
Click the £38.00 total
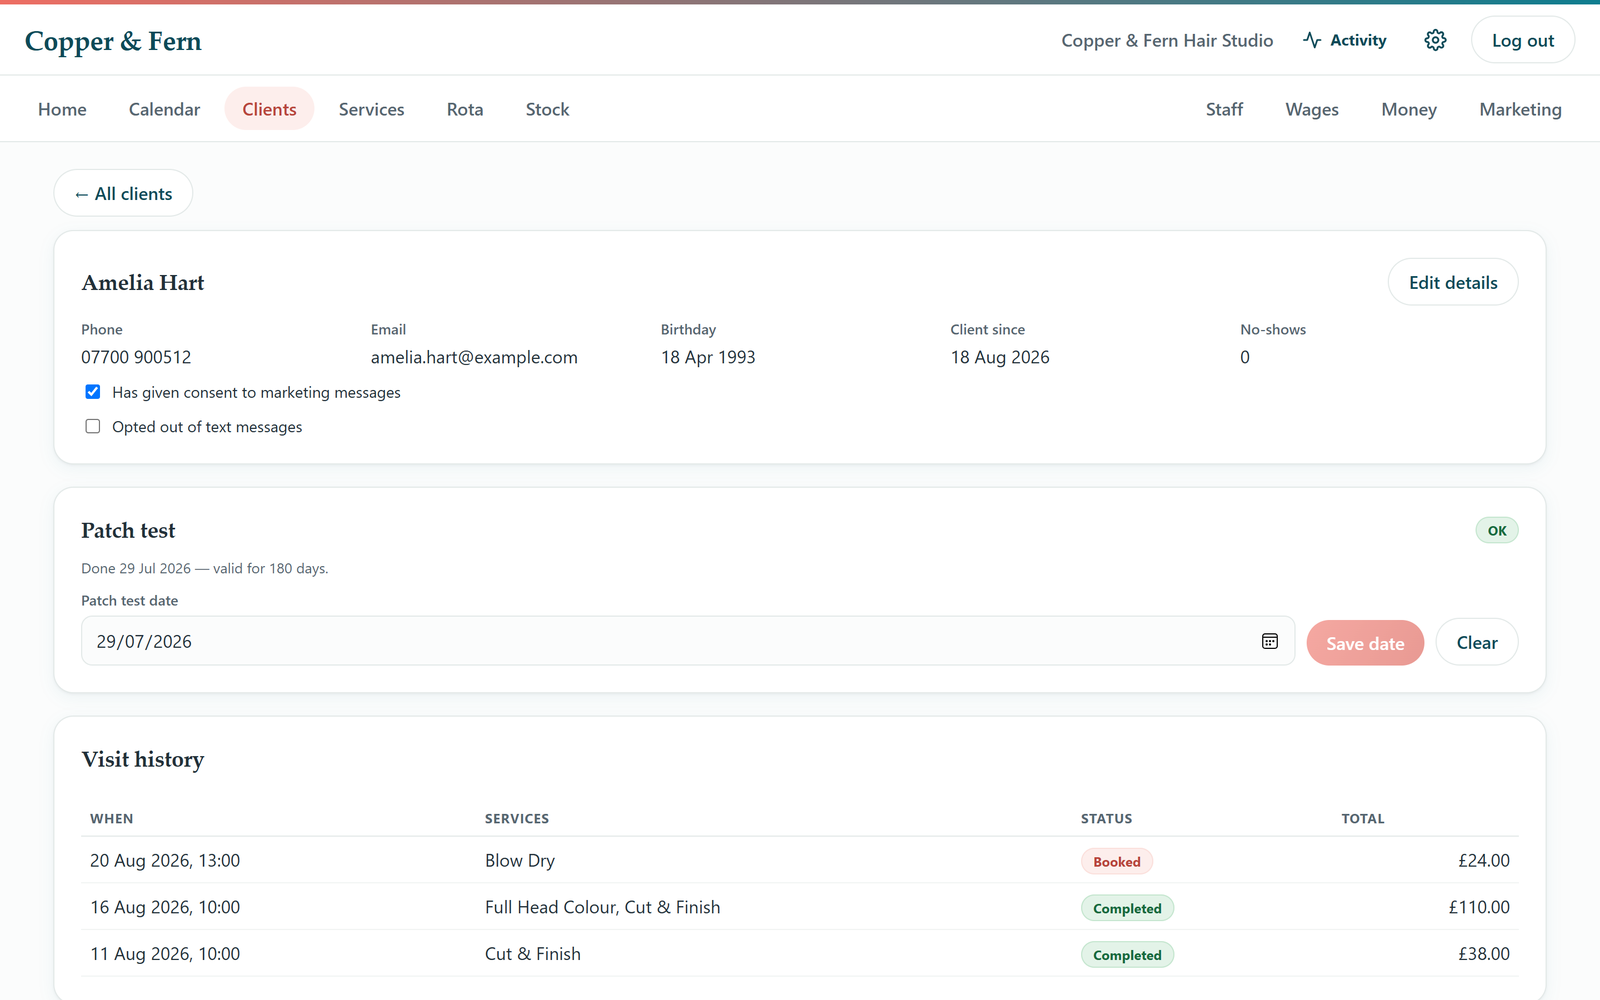(x=1484, y=954)
